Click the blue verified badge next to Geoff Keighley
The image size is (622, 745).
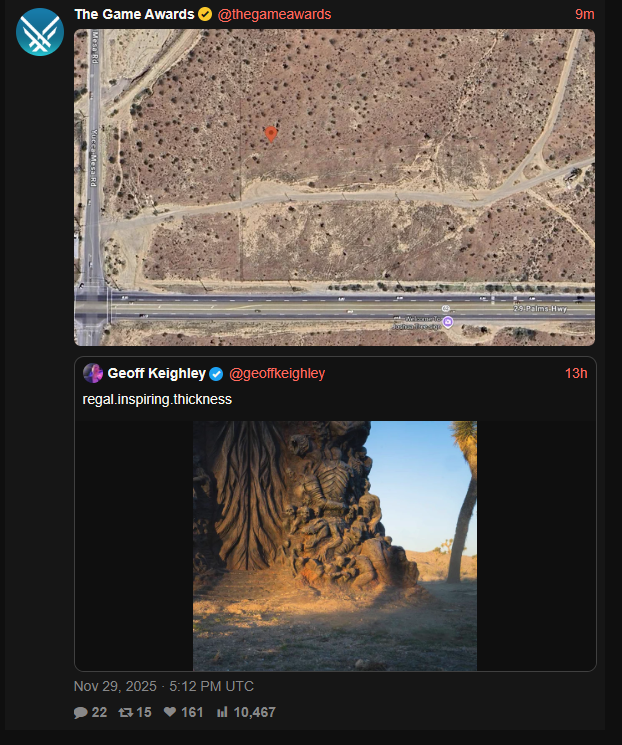pos(216,374)
